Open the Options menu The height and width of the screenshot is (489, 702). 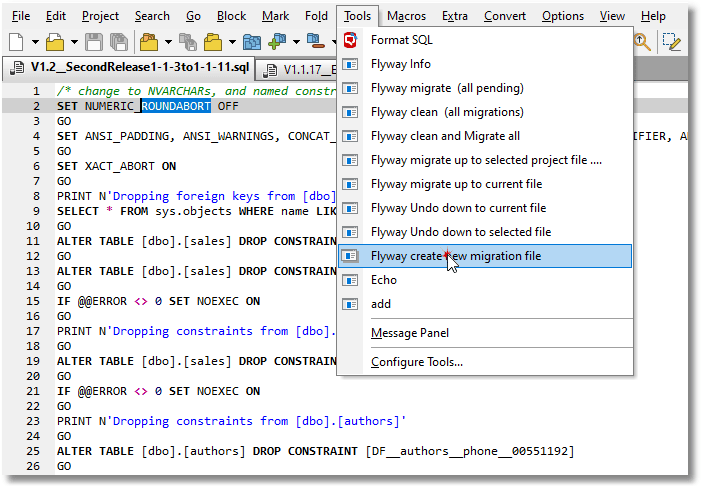[x=563, y=16]
